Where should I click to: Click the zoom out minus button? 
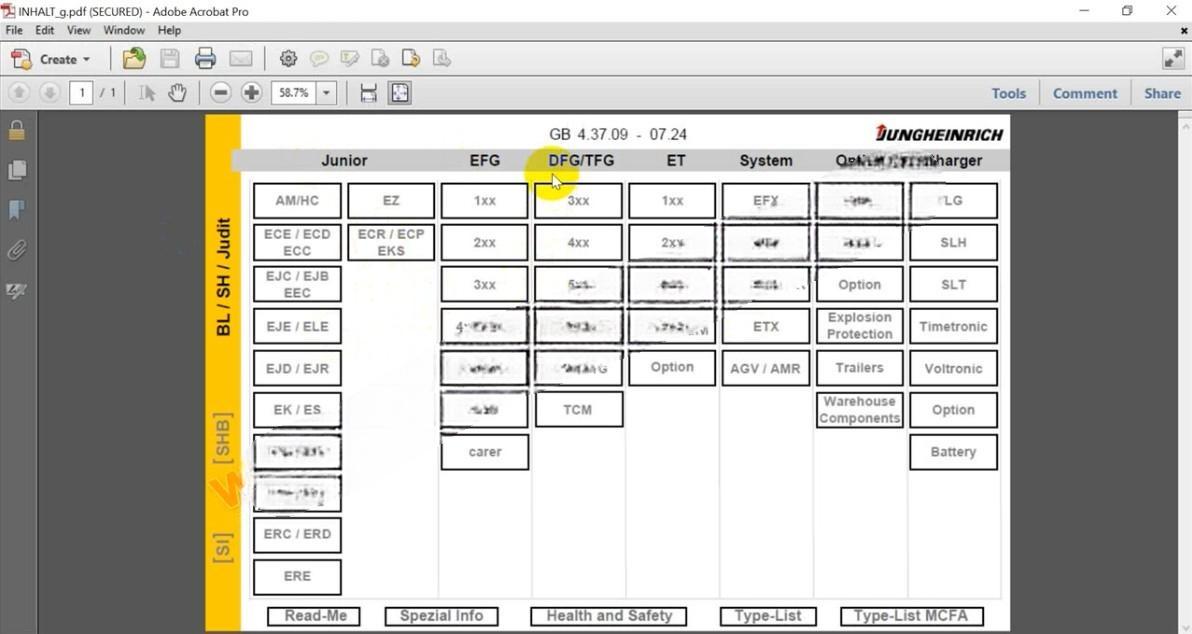tap(221, 93)
